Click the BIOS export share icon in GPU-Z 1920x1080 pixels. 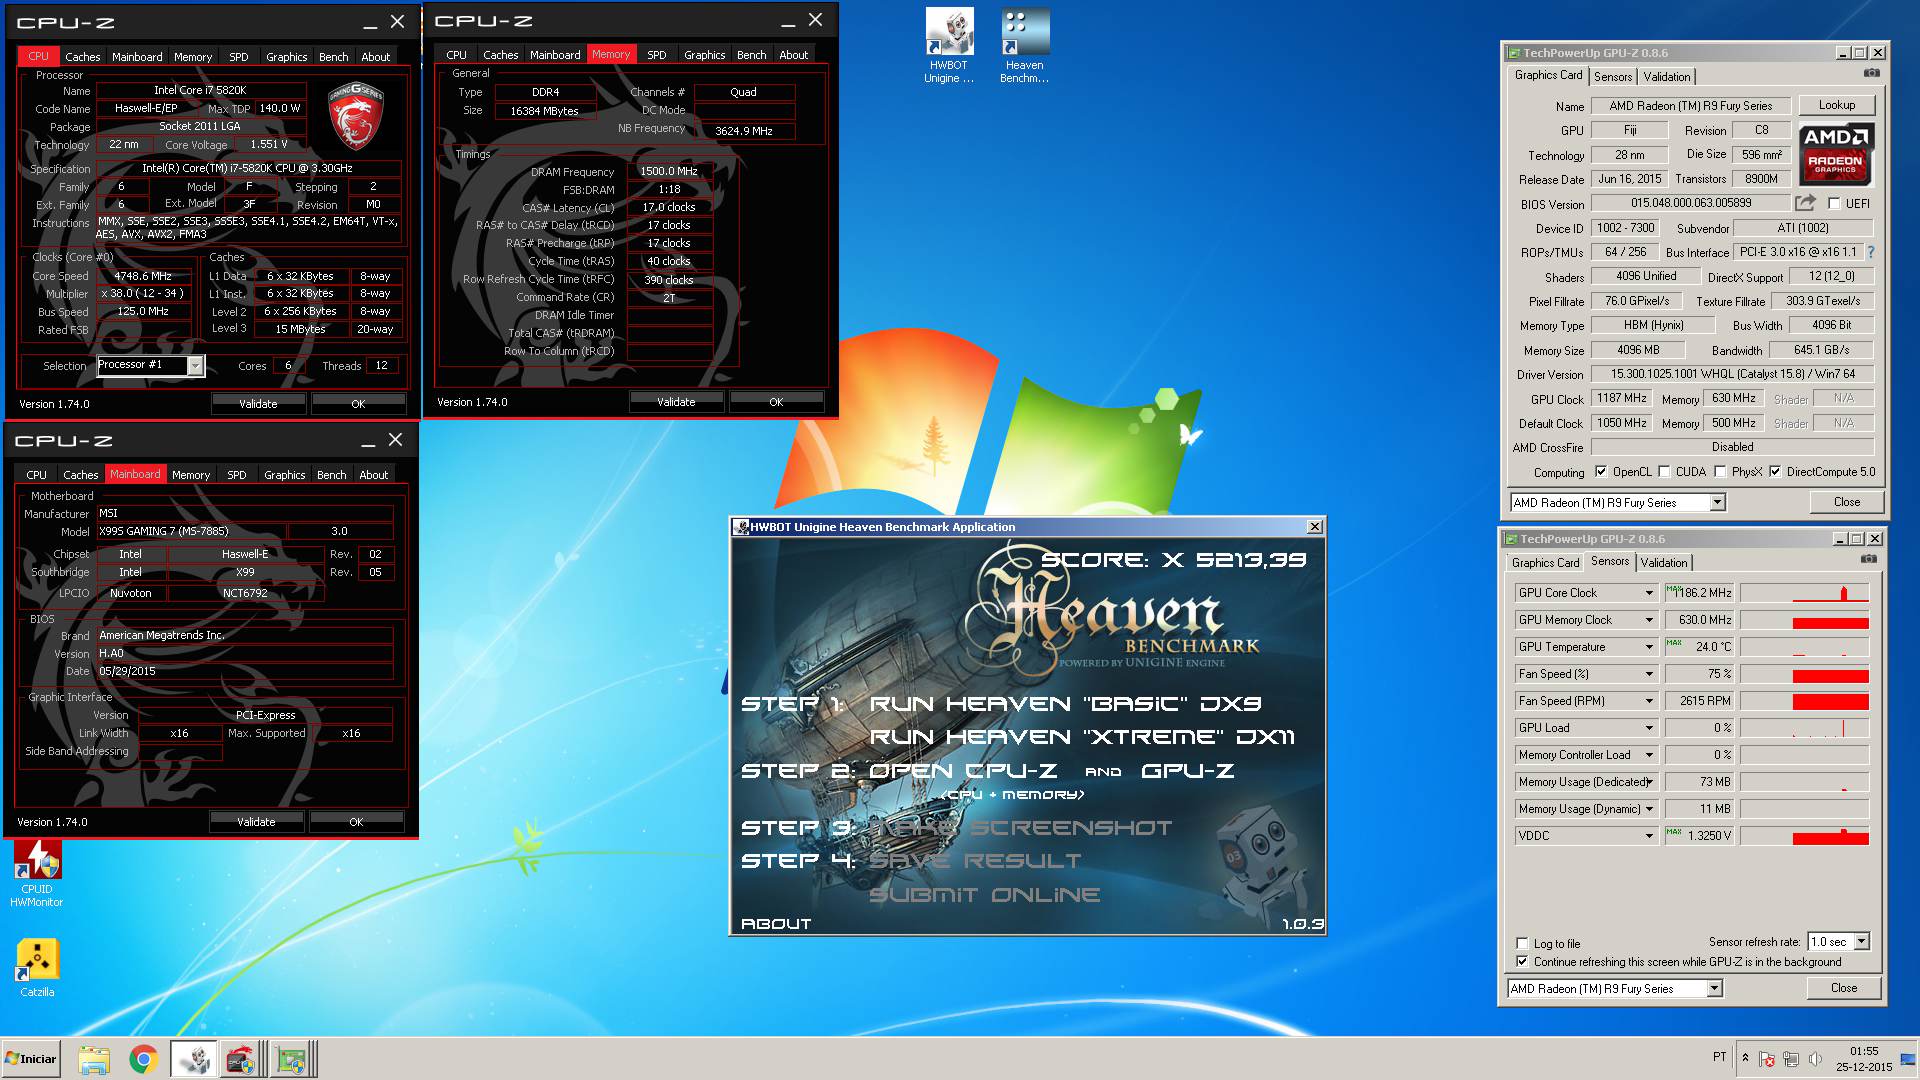[1805, 203]
